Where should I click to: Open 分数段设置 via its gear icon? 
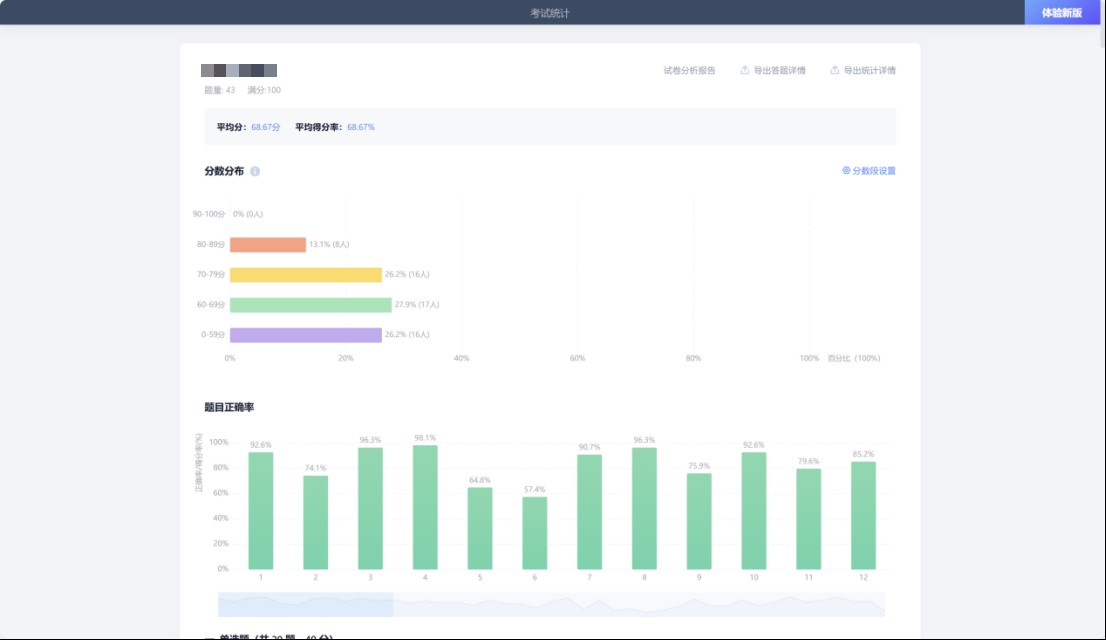point(846,171)
